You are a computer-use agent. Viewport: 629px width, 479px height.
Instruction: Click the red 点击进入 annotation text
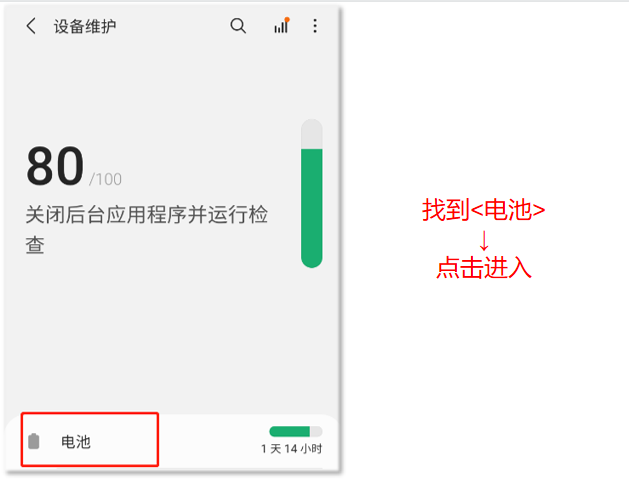click(484, 268)
